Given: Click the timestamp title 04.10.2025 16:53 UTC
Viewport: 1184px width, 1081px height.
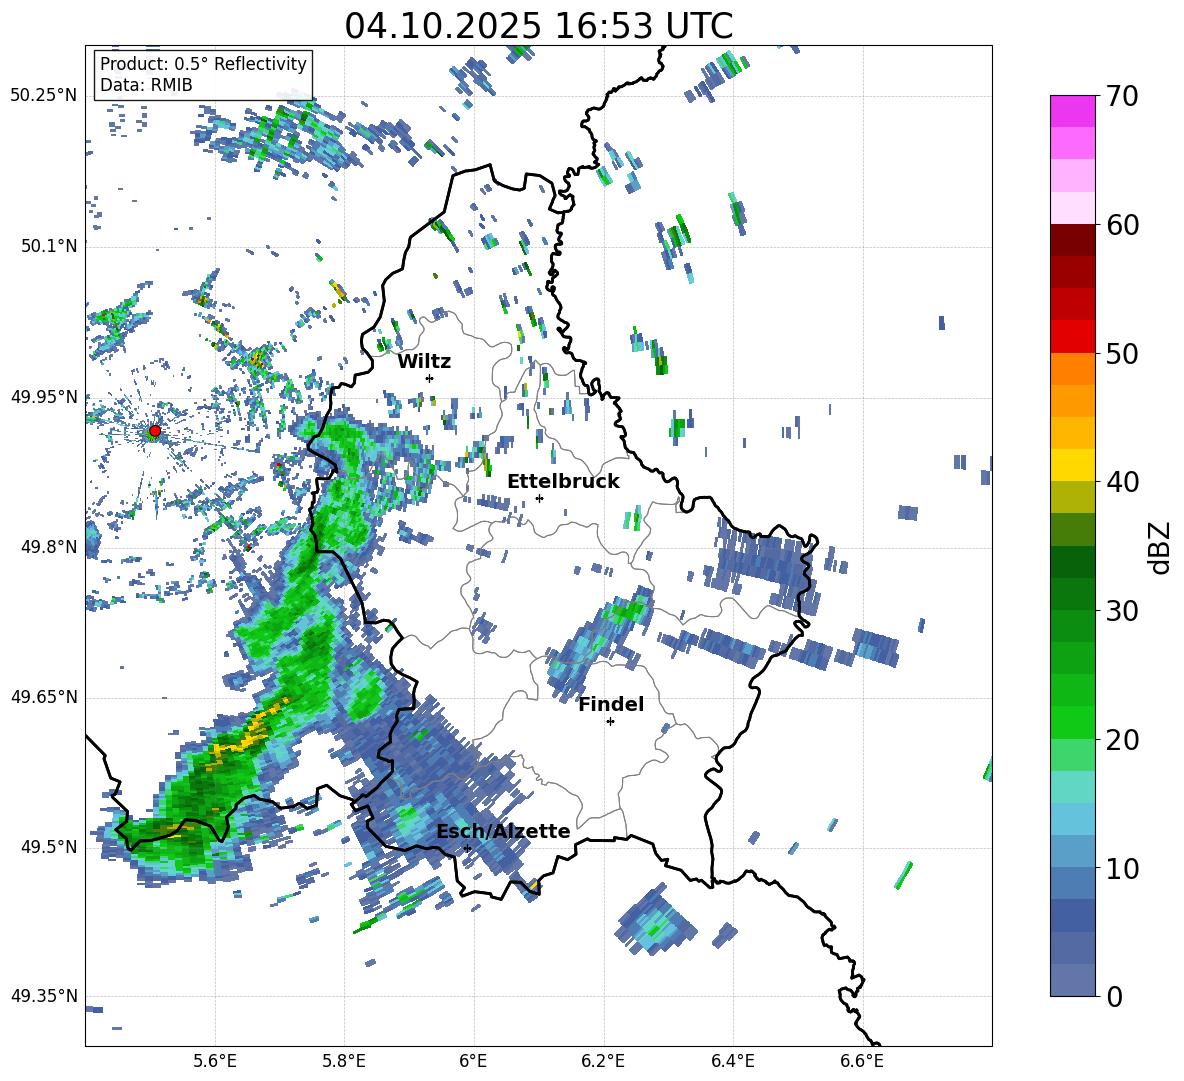Looking at the screenshot, I should (x=539, y=26).
